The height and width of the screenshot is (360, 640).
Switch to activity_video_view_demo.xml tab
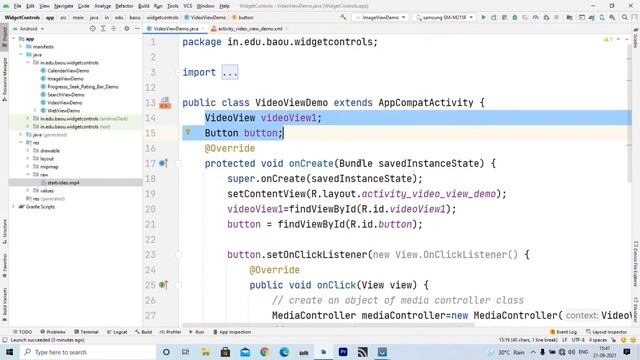tap(250, 29)
